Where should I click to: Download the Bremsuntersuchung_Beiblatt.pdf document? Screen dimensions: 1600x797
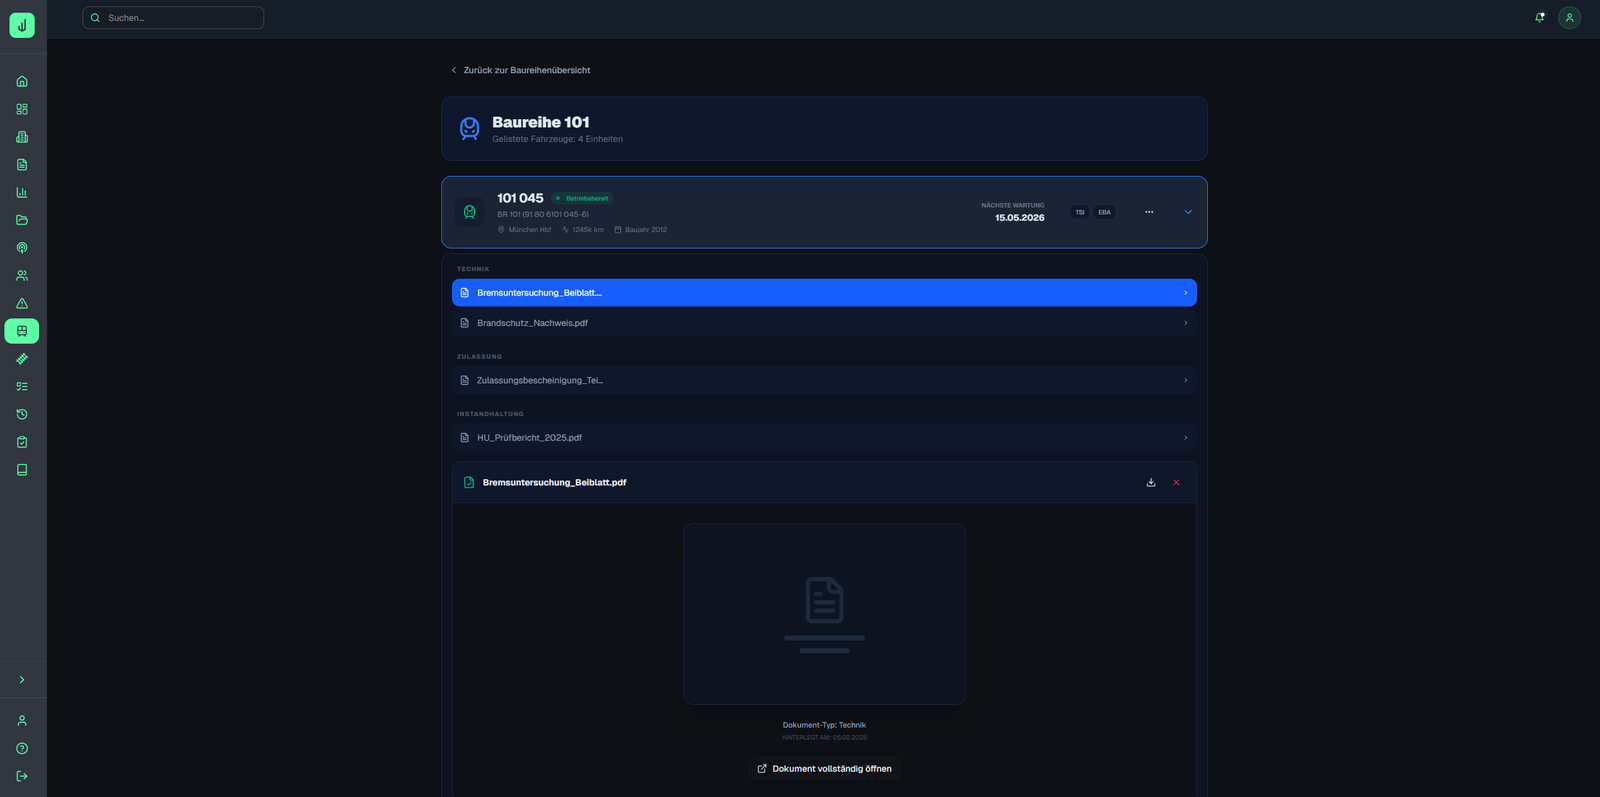pos(1151,482)
